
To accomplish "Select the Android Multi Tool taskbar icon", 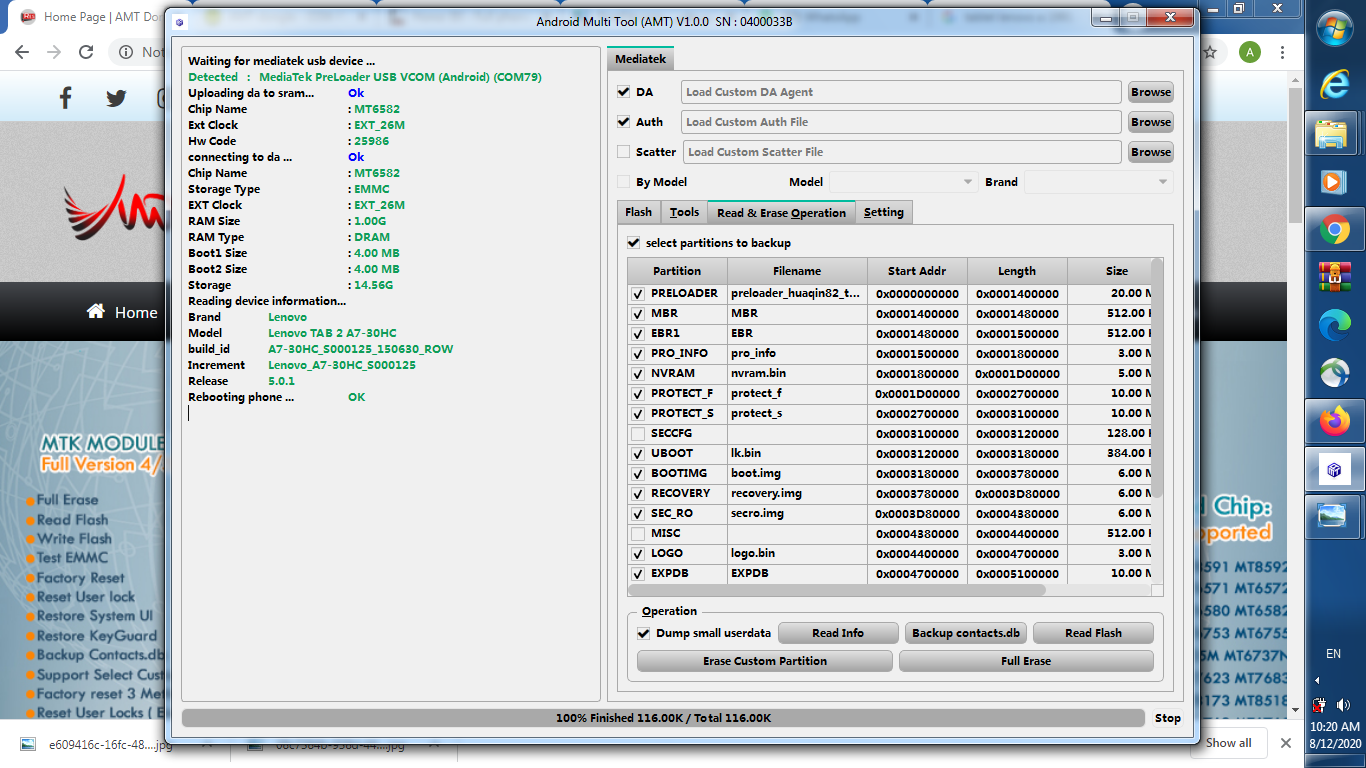I will coord(1334,468).
